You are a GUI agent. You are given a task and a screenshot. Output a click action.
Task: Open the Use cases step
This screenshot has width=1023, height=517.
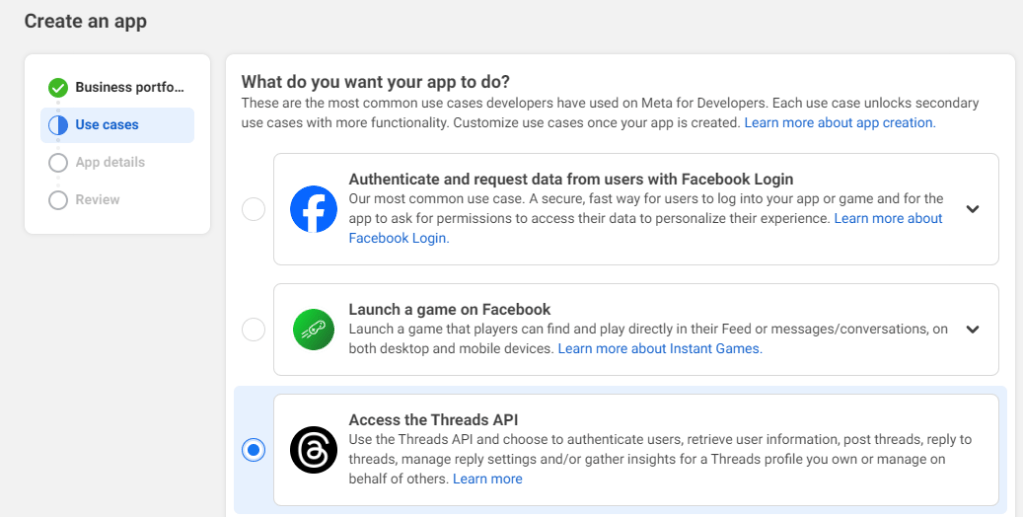[107, 125]
